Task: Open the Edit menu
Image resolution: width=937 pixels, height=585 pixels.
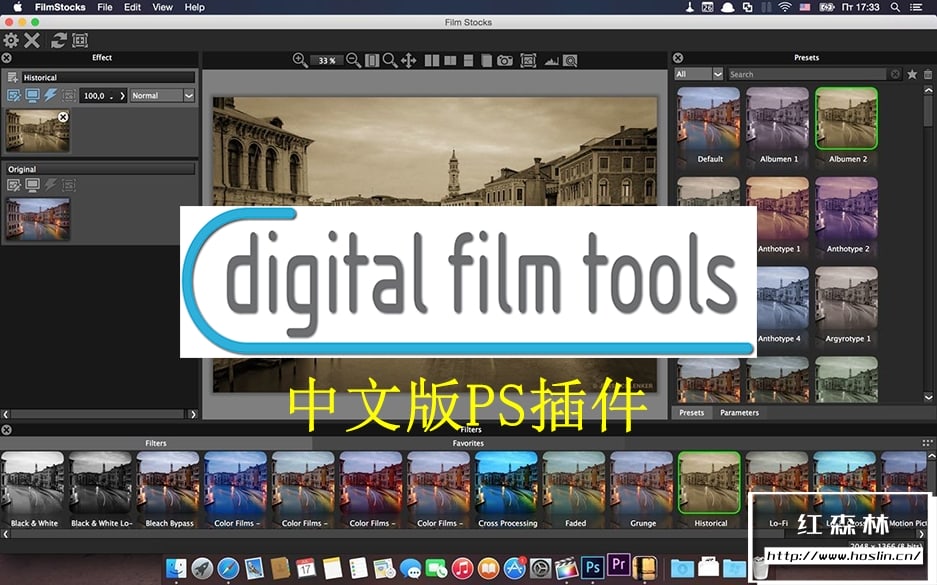Action: coord(132,7)
